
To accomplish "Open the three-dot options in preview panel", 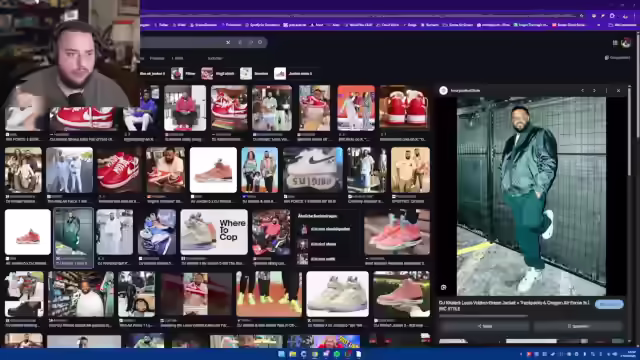I will point(607,91).
